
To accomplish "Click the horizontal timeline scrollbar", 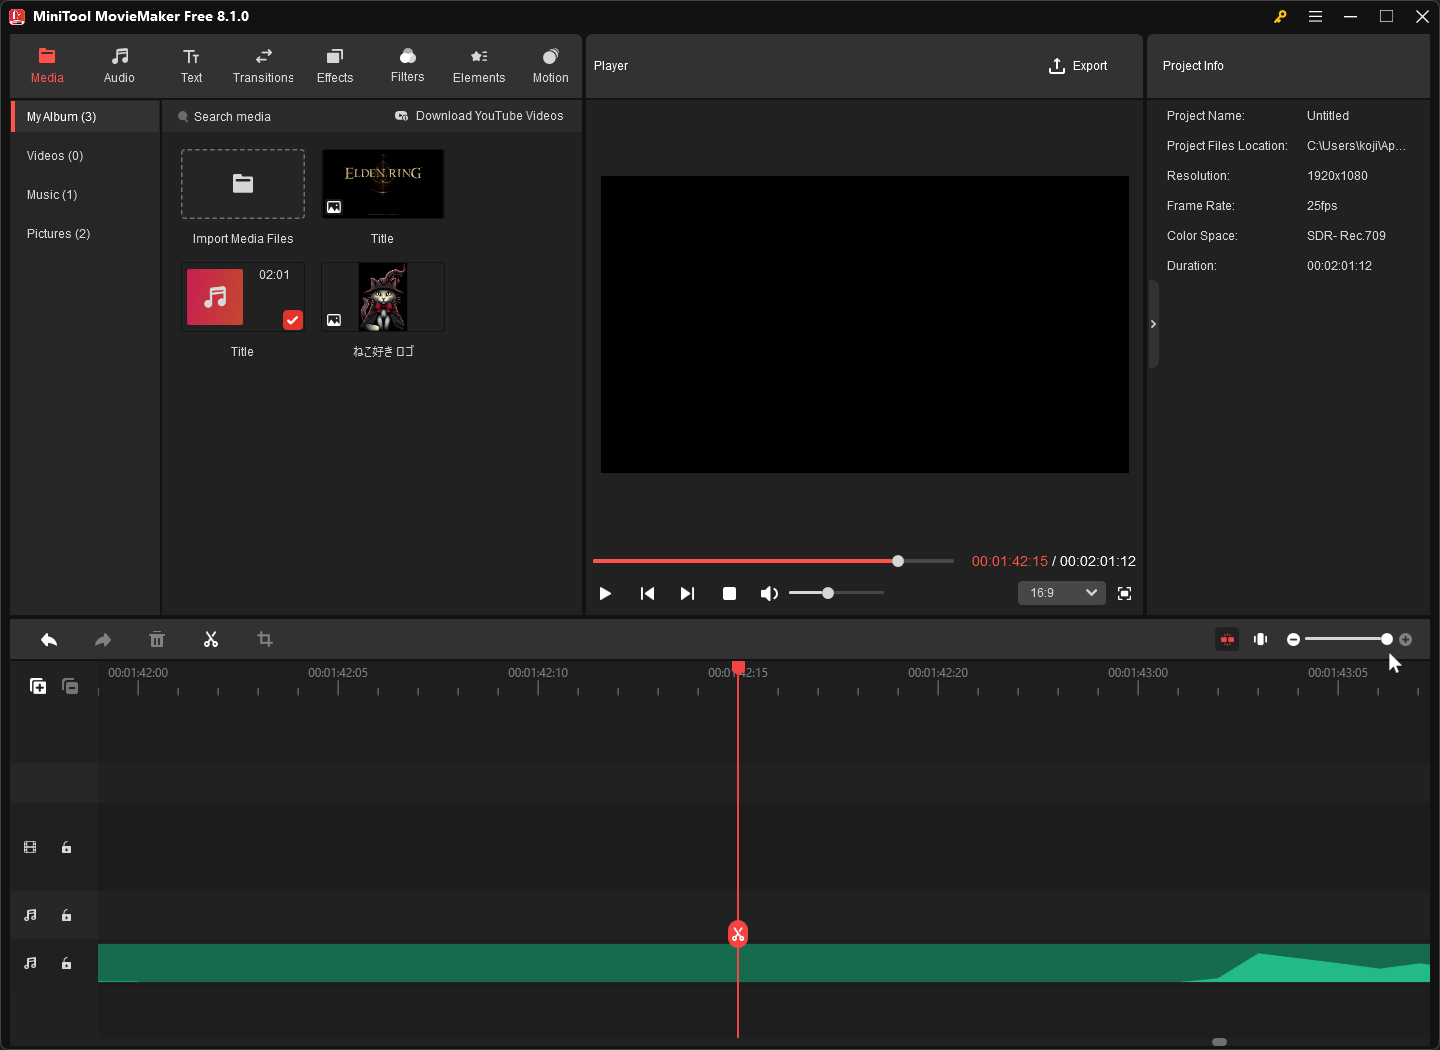I will click(x=1219, y=1042).
